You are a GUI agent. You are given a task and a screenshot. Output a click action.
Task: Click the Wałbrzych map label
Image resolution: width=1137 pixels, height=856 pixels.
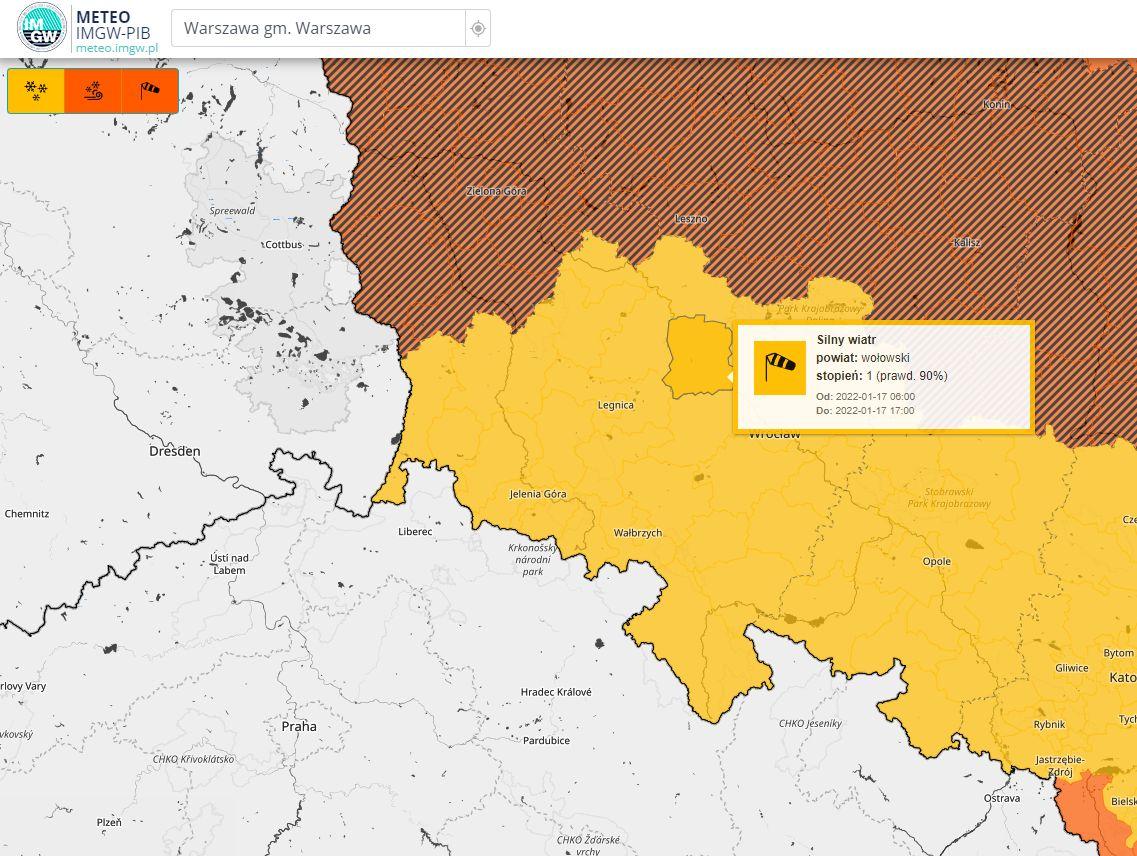pos(638,532)
